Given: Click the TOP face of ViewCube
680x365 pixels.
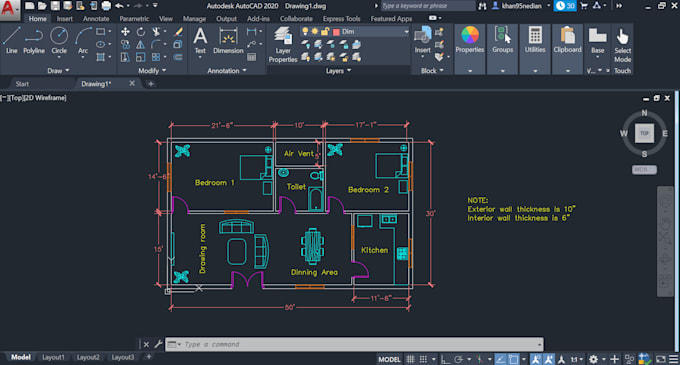Looking at the screenshot, I should 644,133.
